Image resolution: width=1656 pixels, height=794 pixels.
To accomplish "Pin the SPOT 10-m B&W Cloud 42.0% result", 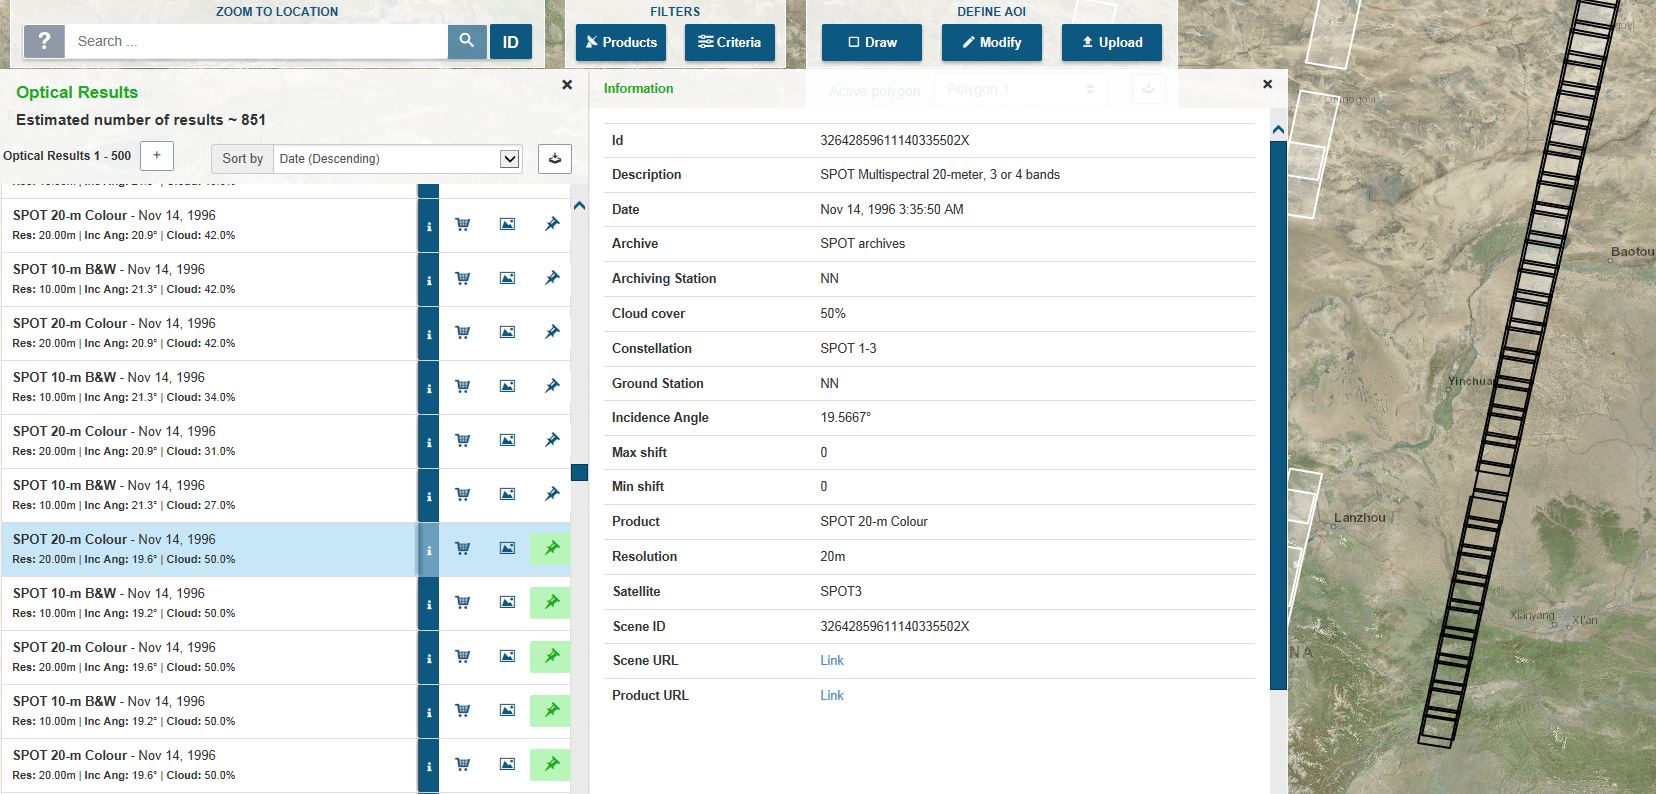I will coord(551,278).
